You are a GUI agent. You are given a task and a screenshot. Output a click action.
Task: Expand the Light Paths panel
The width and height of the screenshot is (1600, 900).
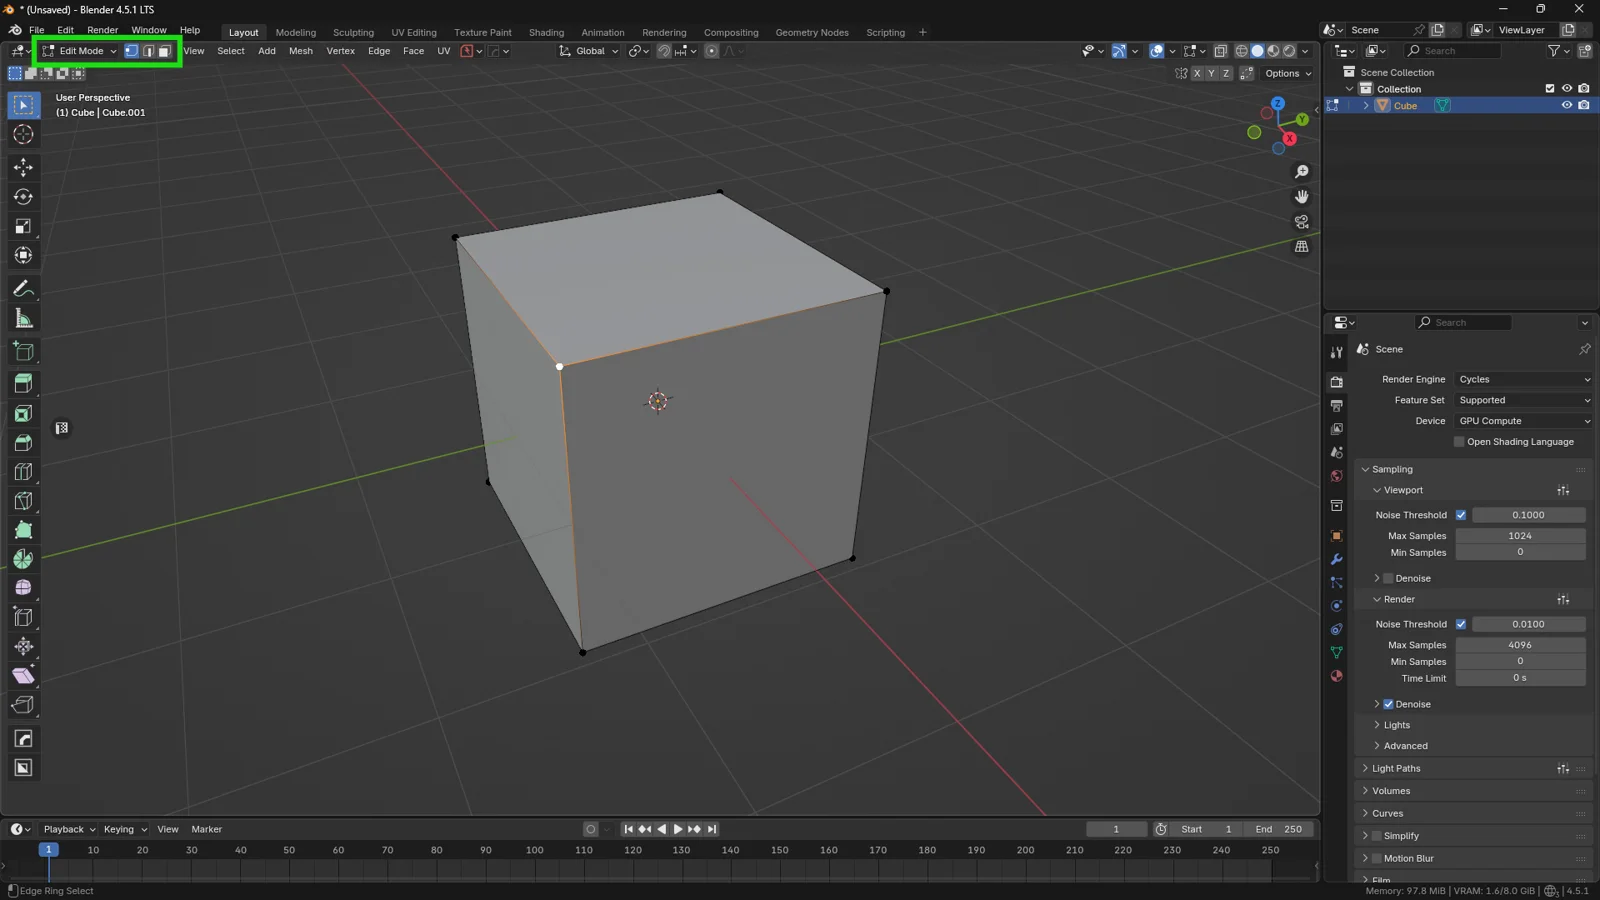(1396, 769)
